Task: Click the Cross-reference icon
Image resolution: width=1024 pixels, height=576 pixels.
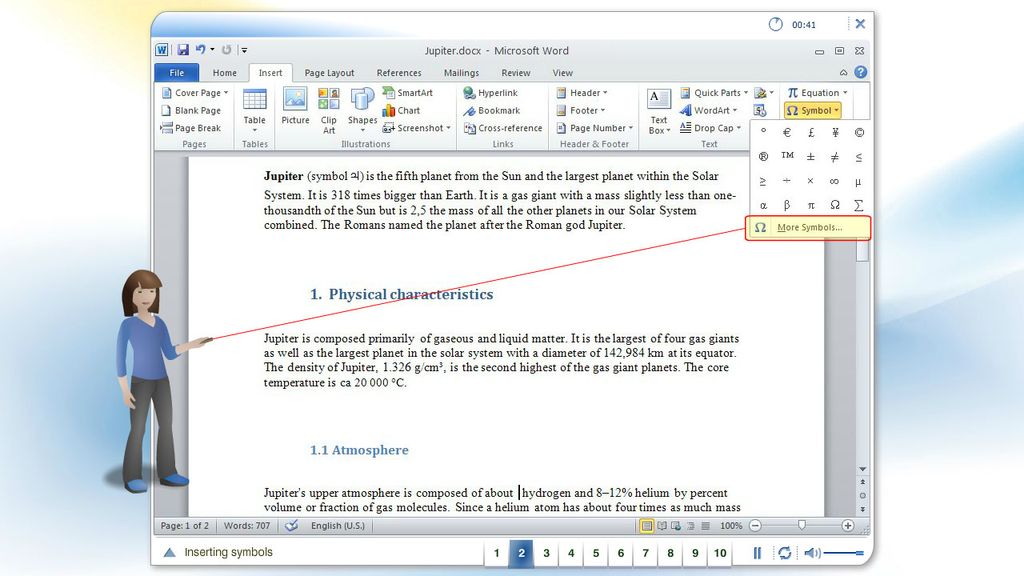Action: click(x=469, y=128)
